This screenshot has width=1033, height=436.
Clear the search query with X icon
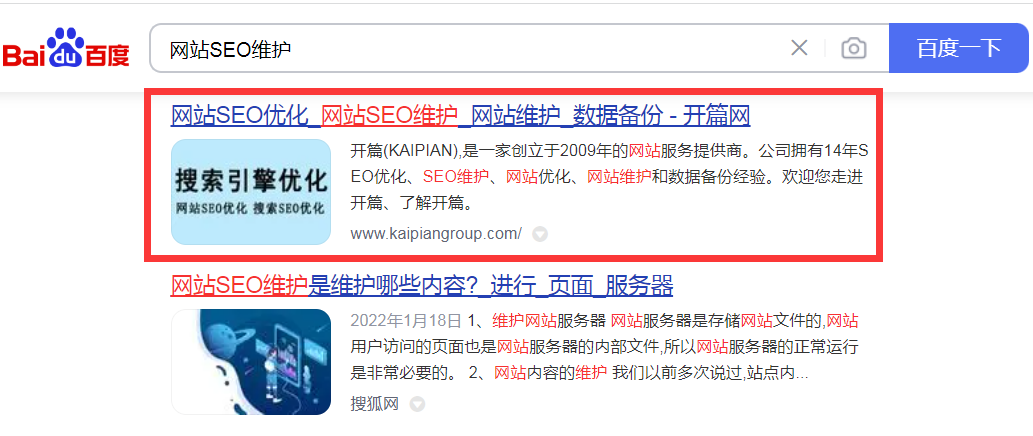(x=799, y=48)
